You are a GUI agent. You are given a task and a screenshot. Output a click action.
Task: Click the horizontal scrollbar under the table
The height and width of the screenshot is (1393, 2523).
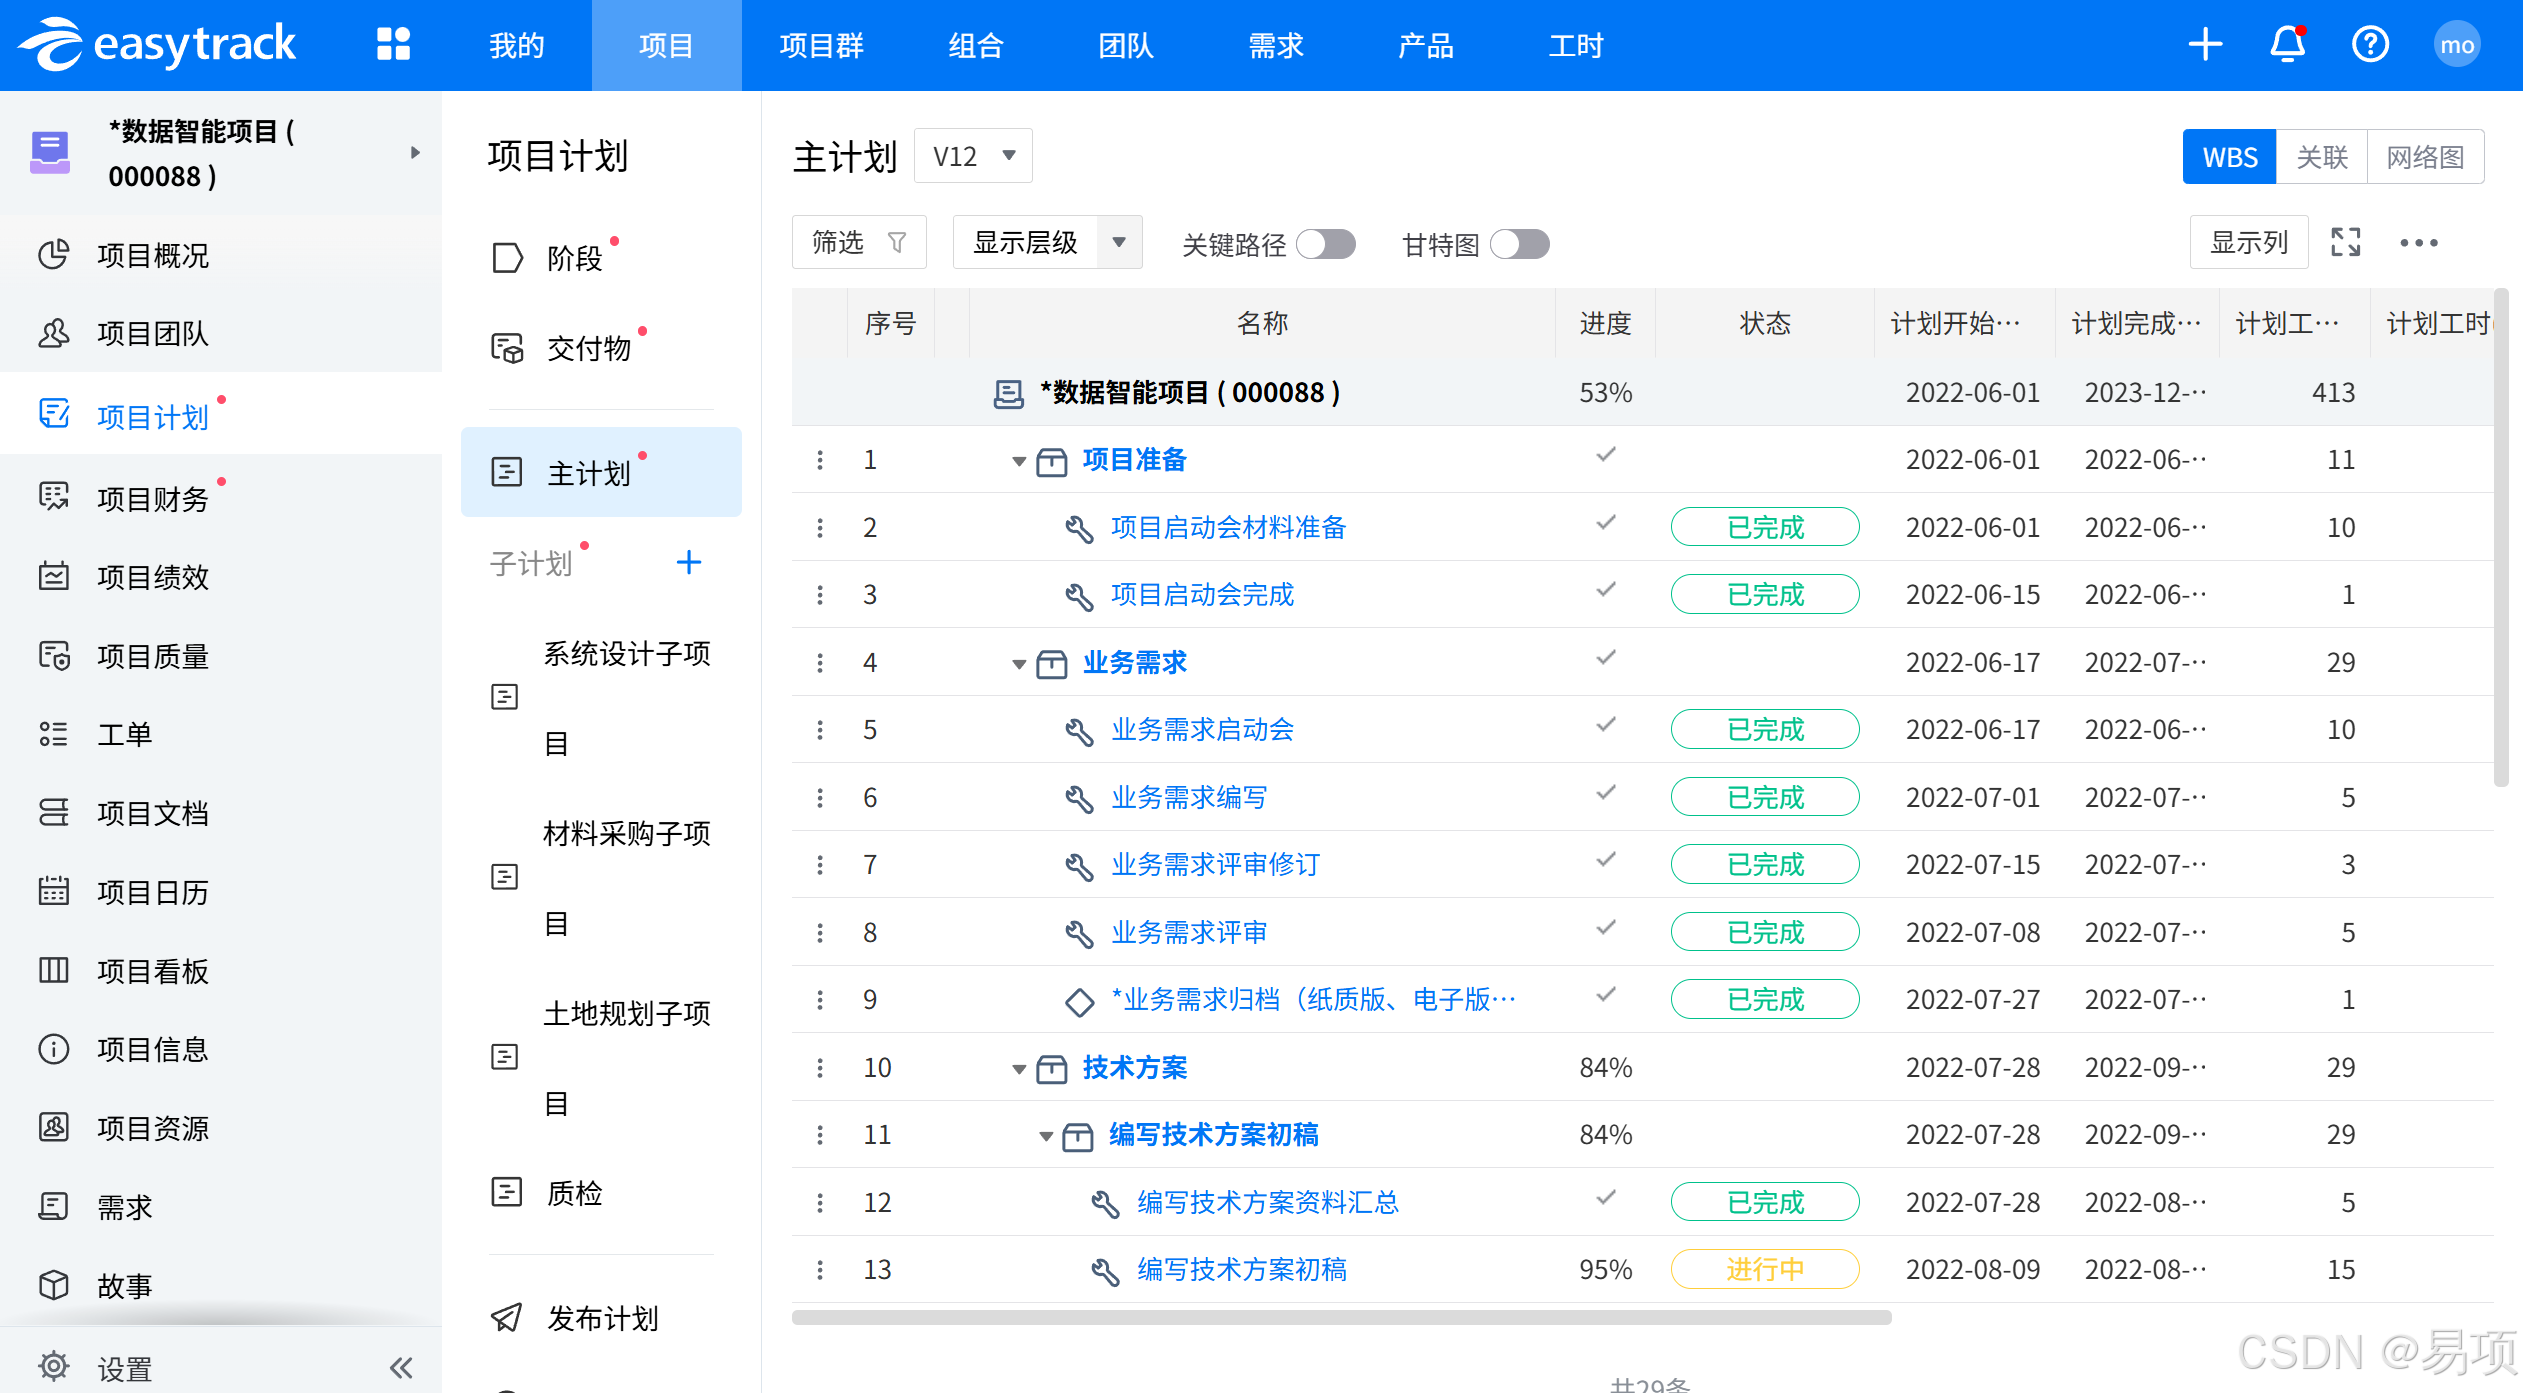pyautogui.click(x=1340, y=1317)
